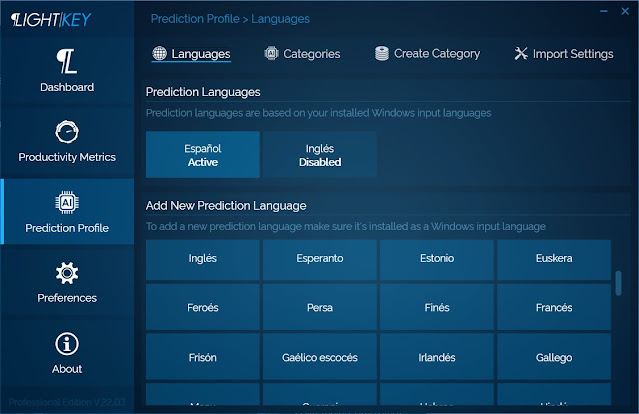Click the Prediction Profile sidebar label

67,228
